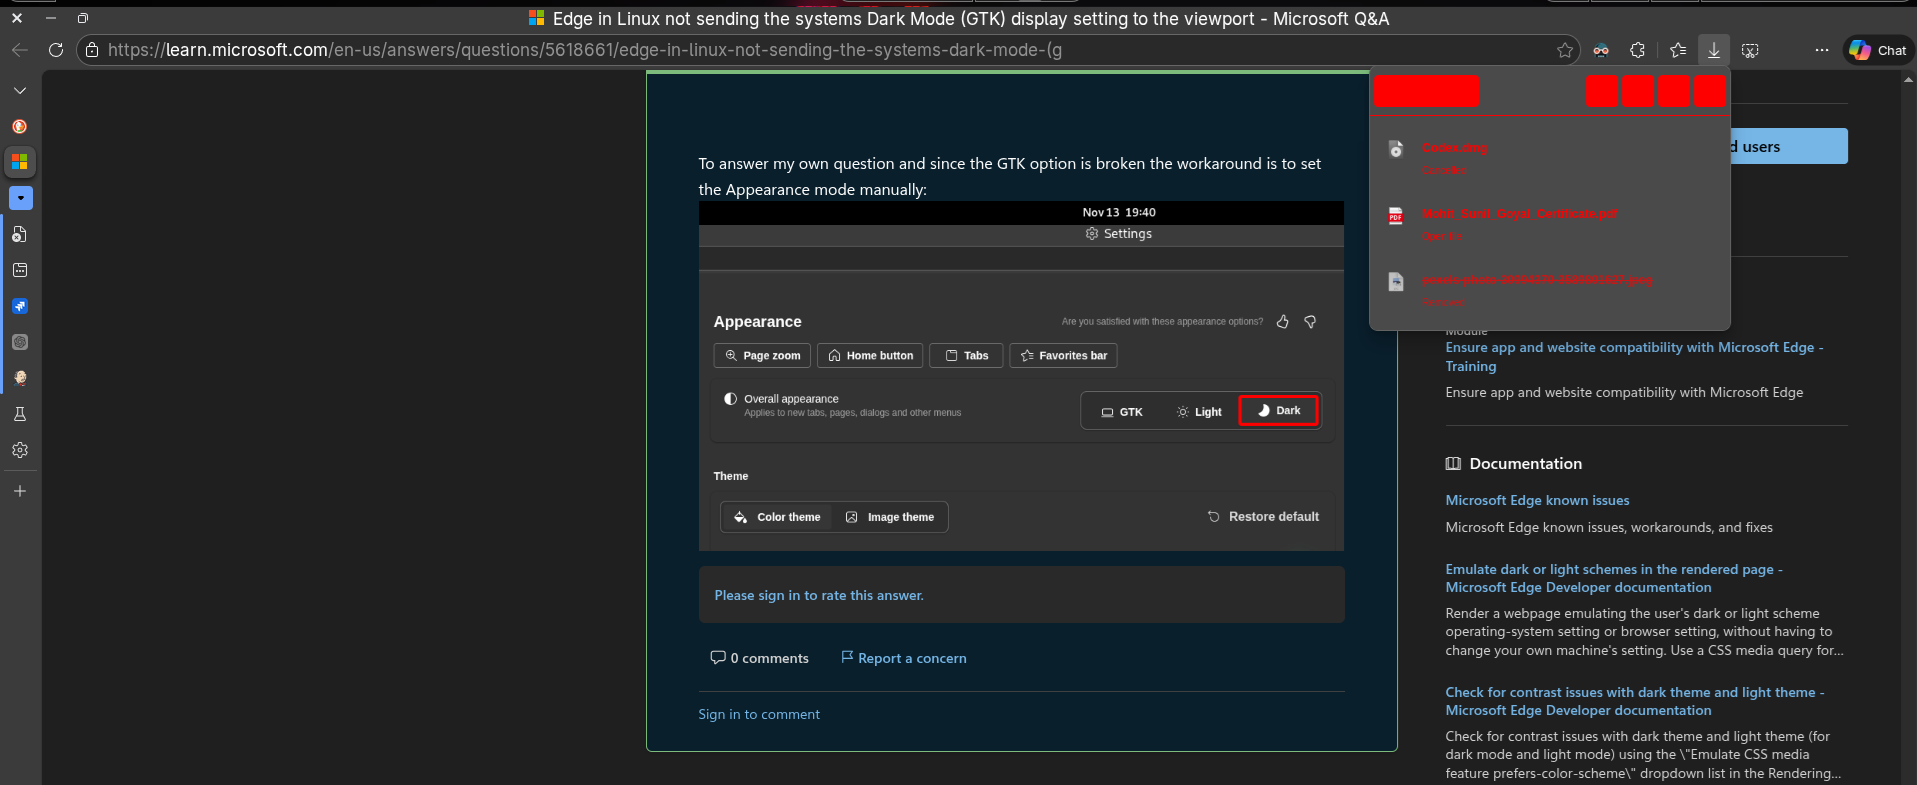The height and width of the screenshot is (785, 1917).
Task: Open the glasses-face extension icon in toolbar
Action: pos(1601,50)
